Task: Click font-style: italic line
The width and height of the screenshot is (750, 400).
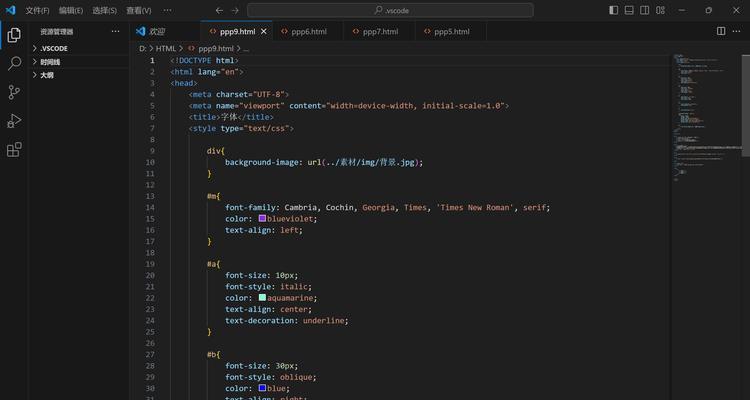Action: coord(268,287)
